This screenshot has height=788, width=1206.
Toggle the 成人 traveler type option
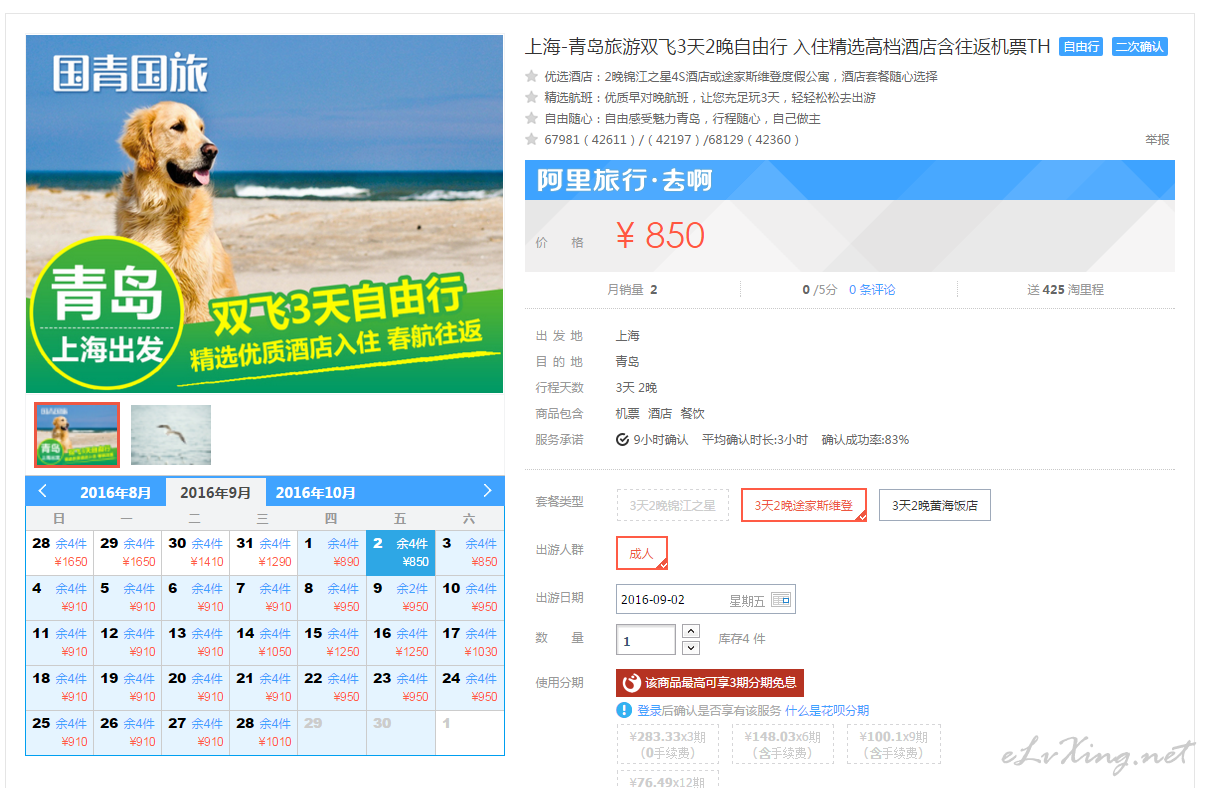click(x=641, y=553)
